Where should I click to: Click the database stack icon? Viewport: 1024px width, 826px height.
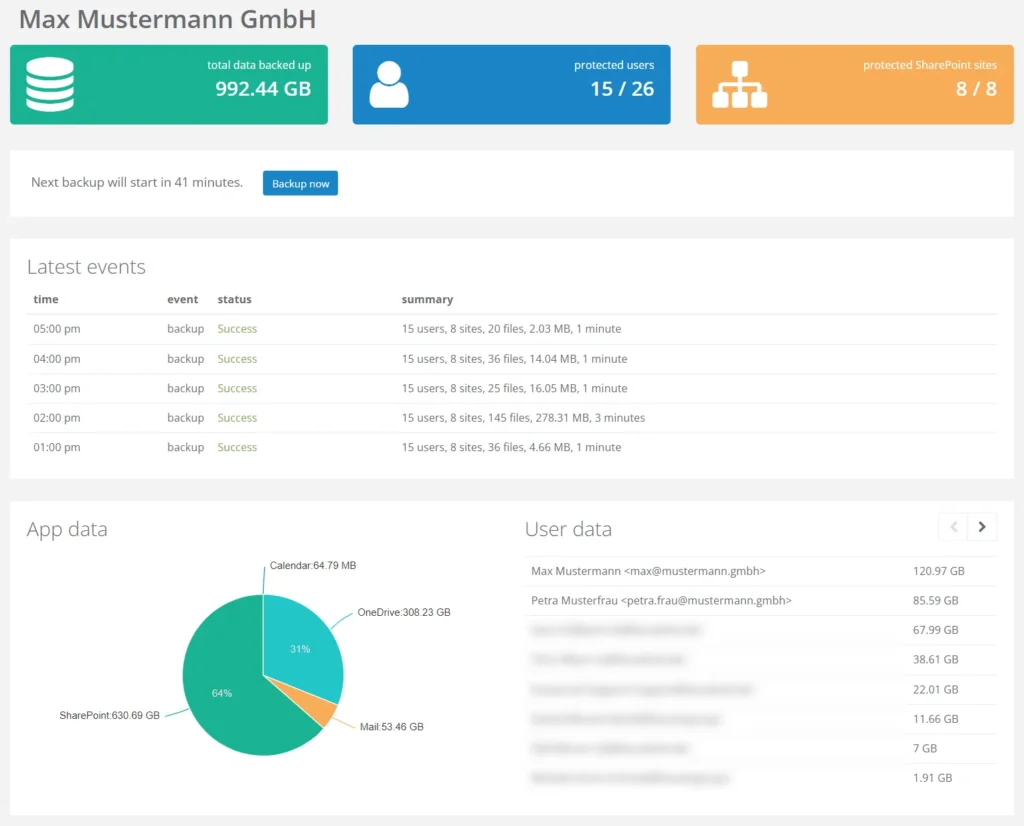pos(50,84)
